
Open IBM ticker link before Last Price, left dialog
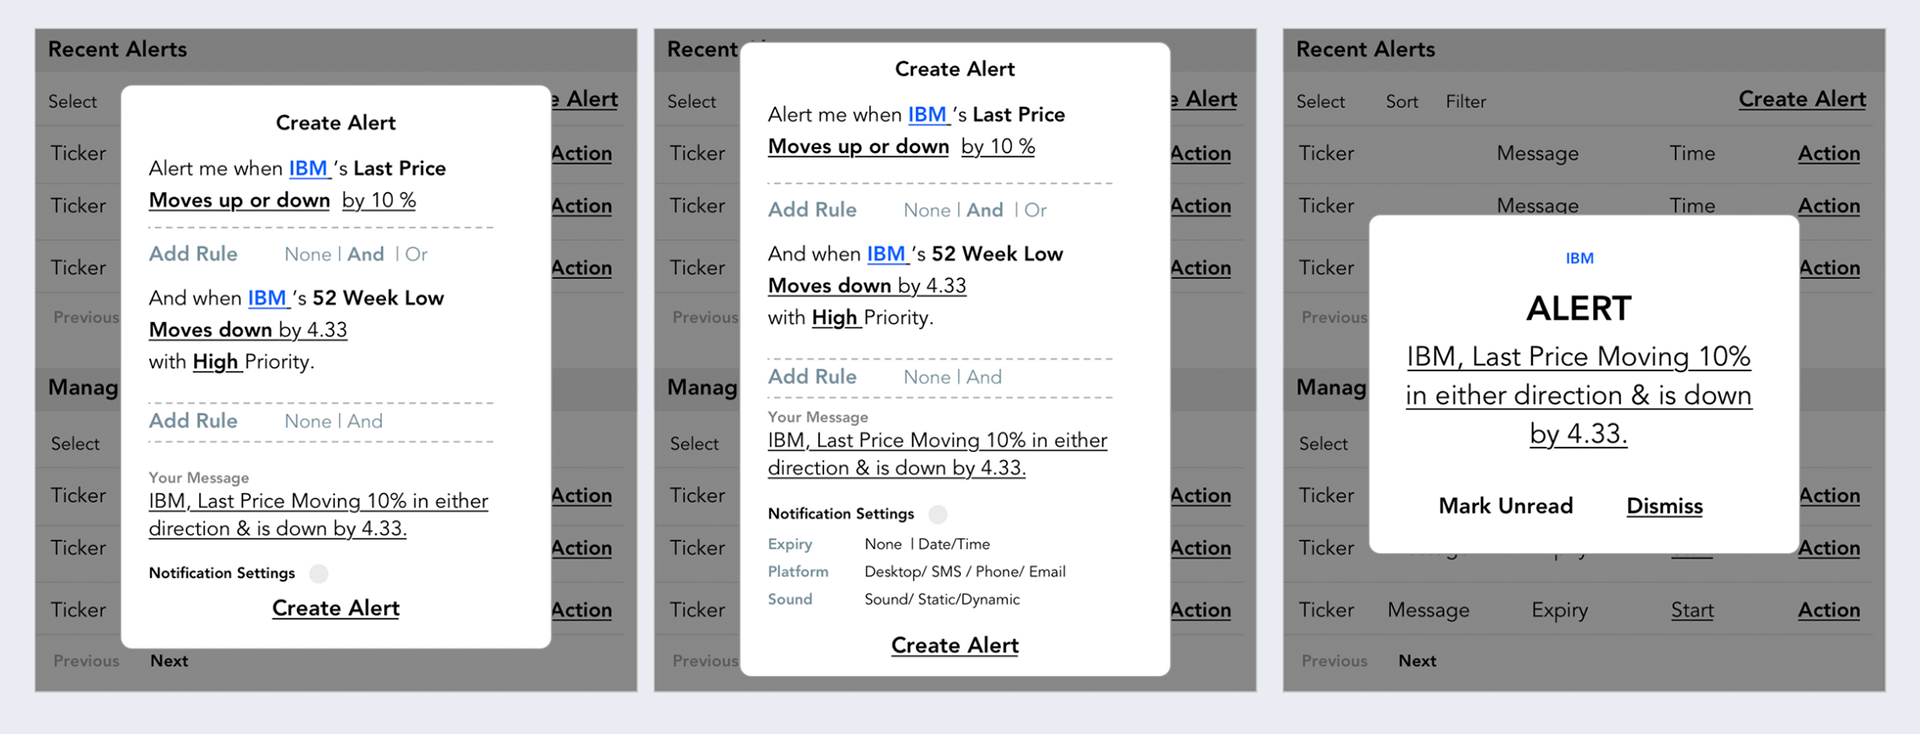[x=309, y=168]
